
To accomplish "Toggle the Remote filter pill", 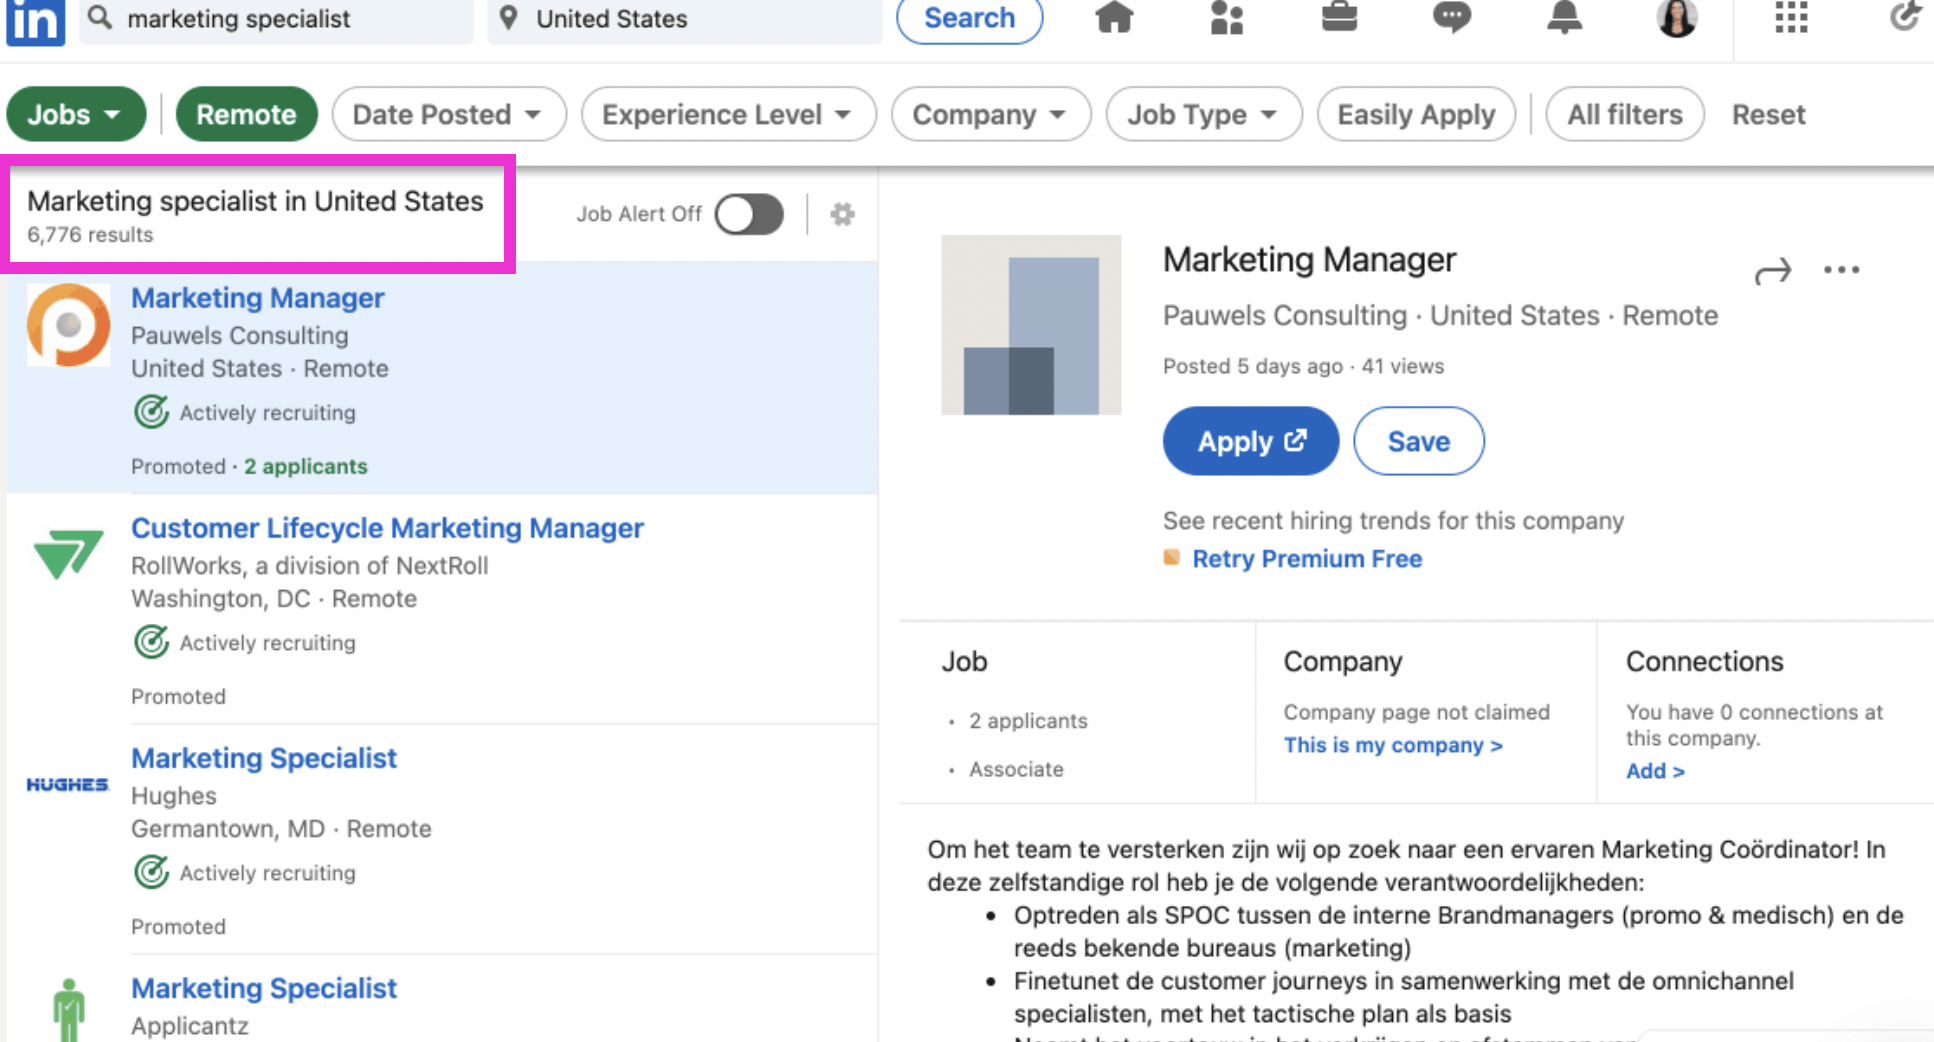I will (x=246, y=114).
